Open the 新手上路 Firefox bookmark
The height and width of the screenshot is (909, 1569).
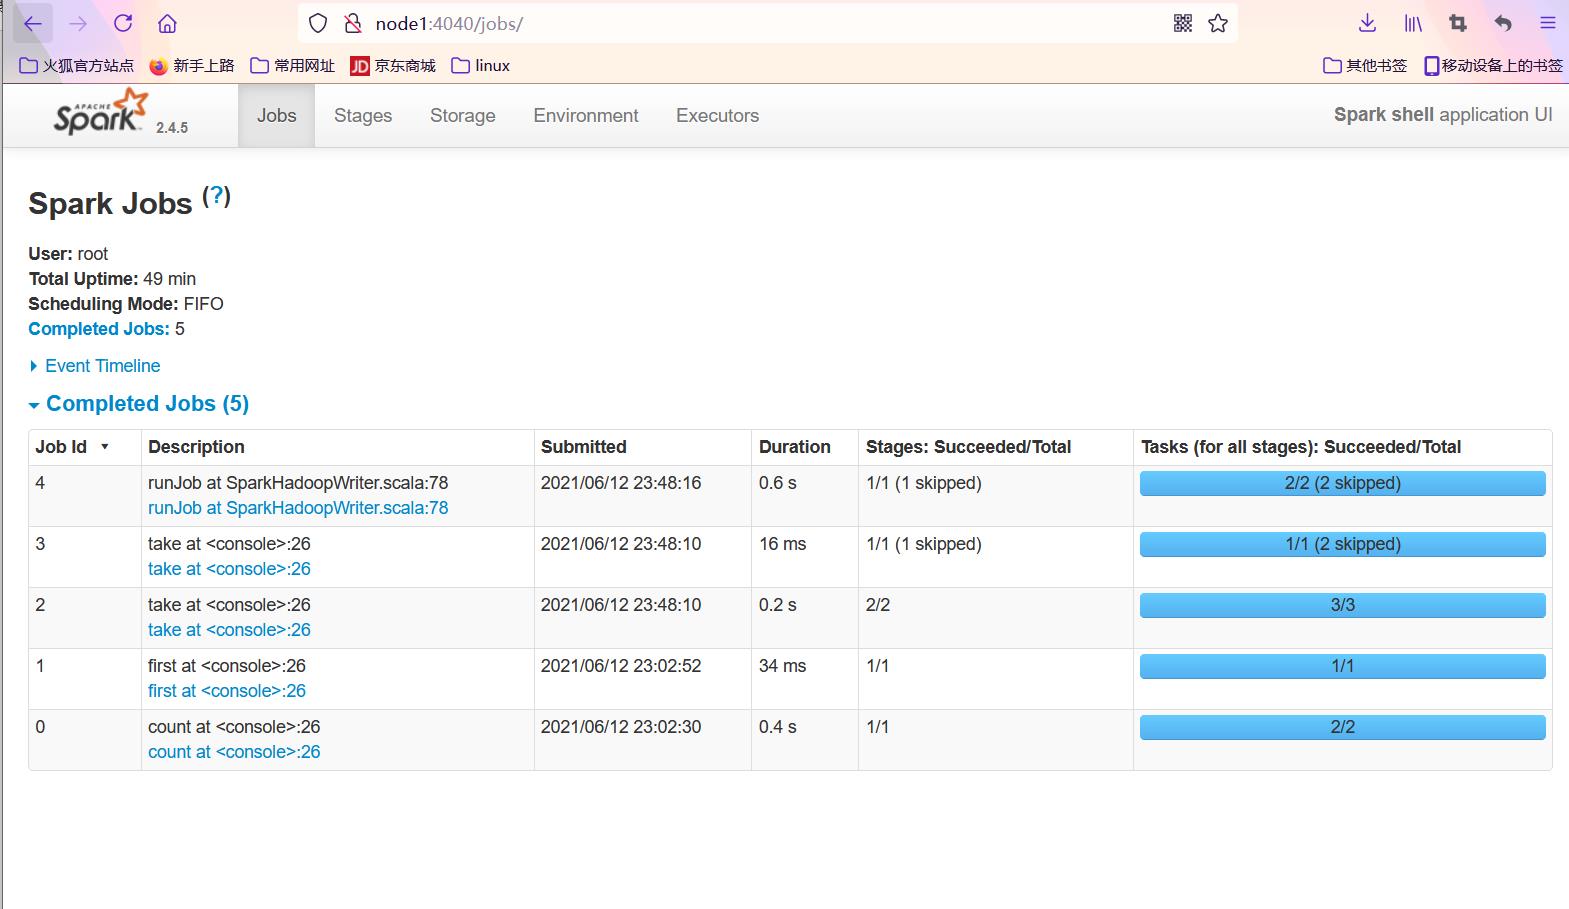coord(192,65)
